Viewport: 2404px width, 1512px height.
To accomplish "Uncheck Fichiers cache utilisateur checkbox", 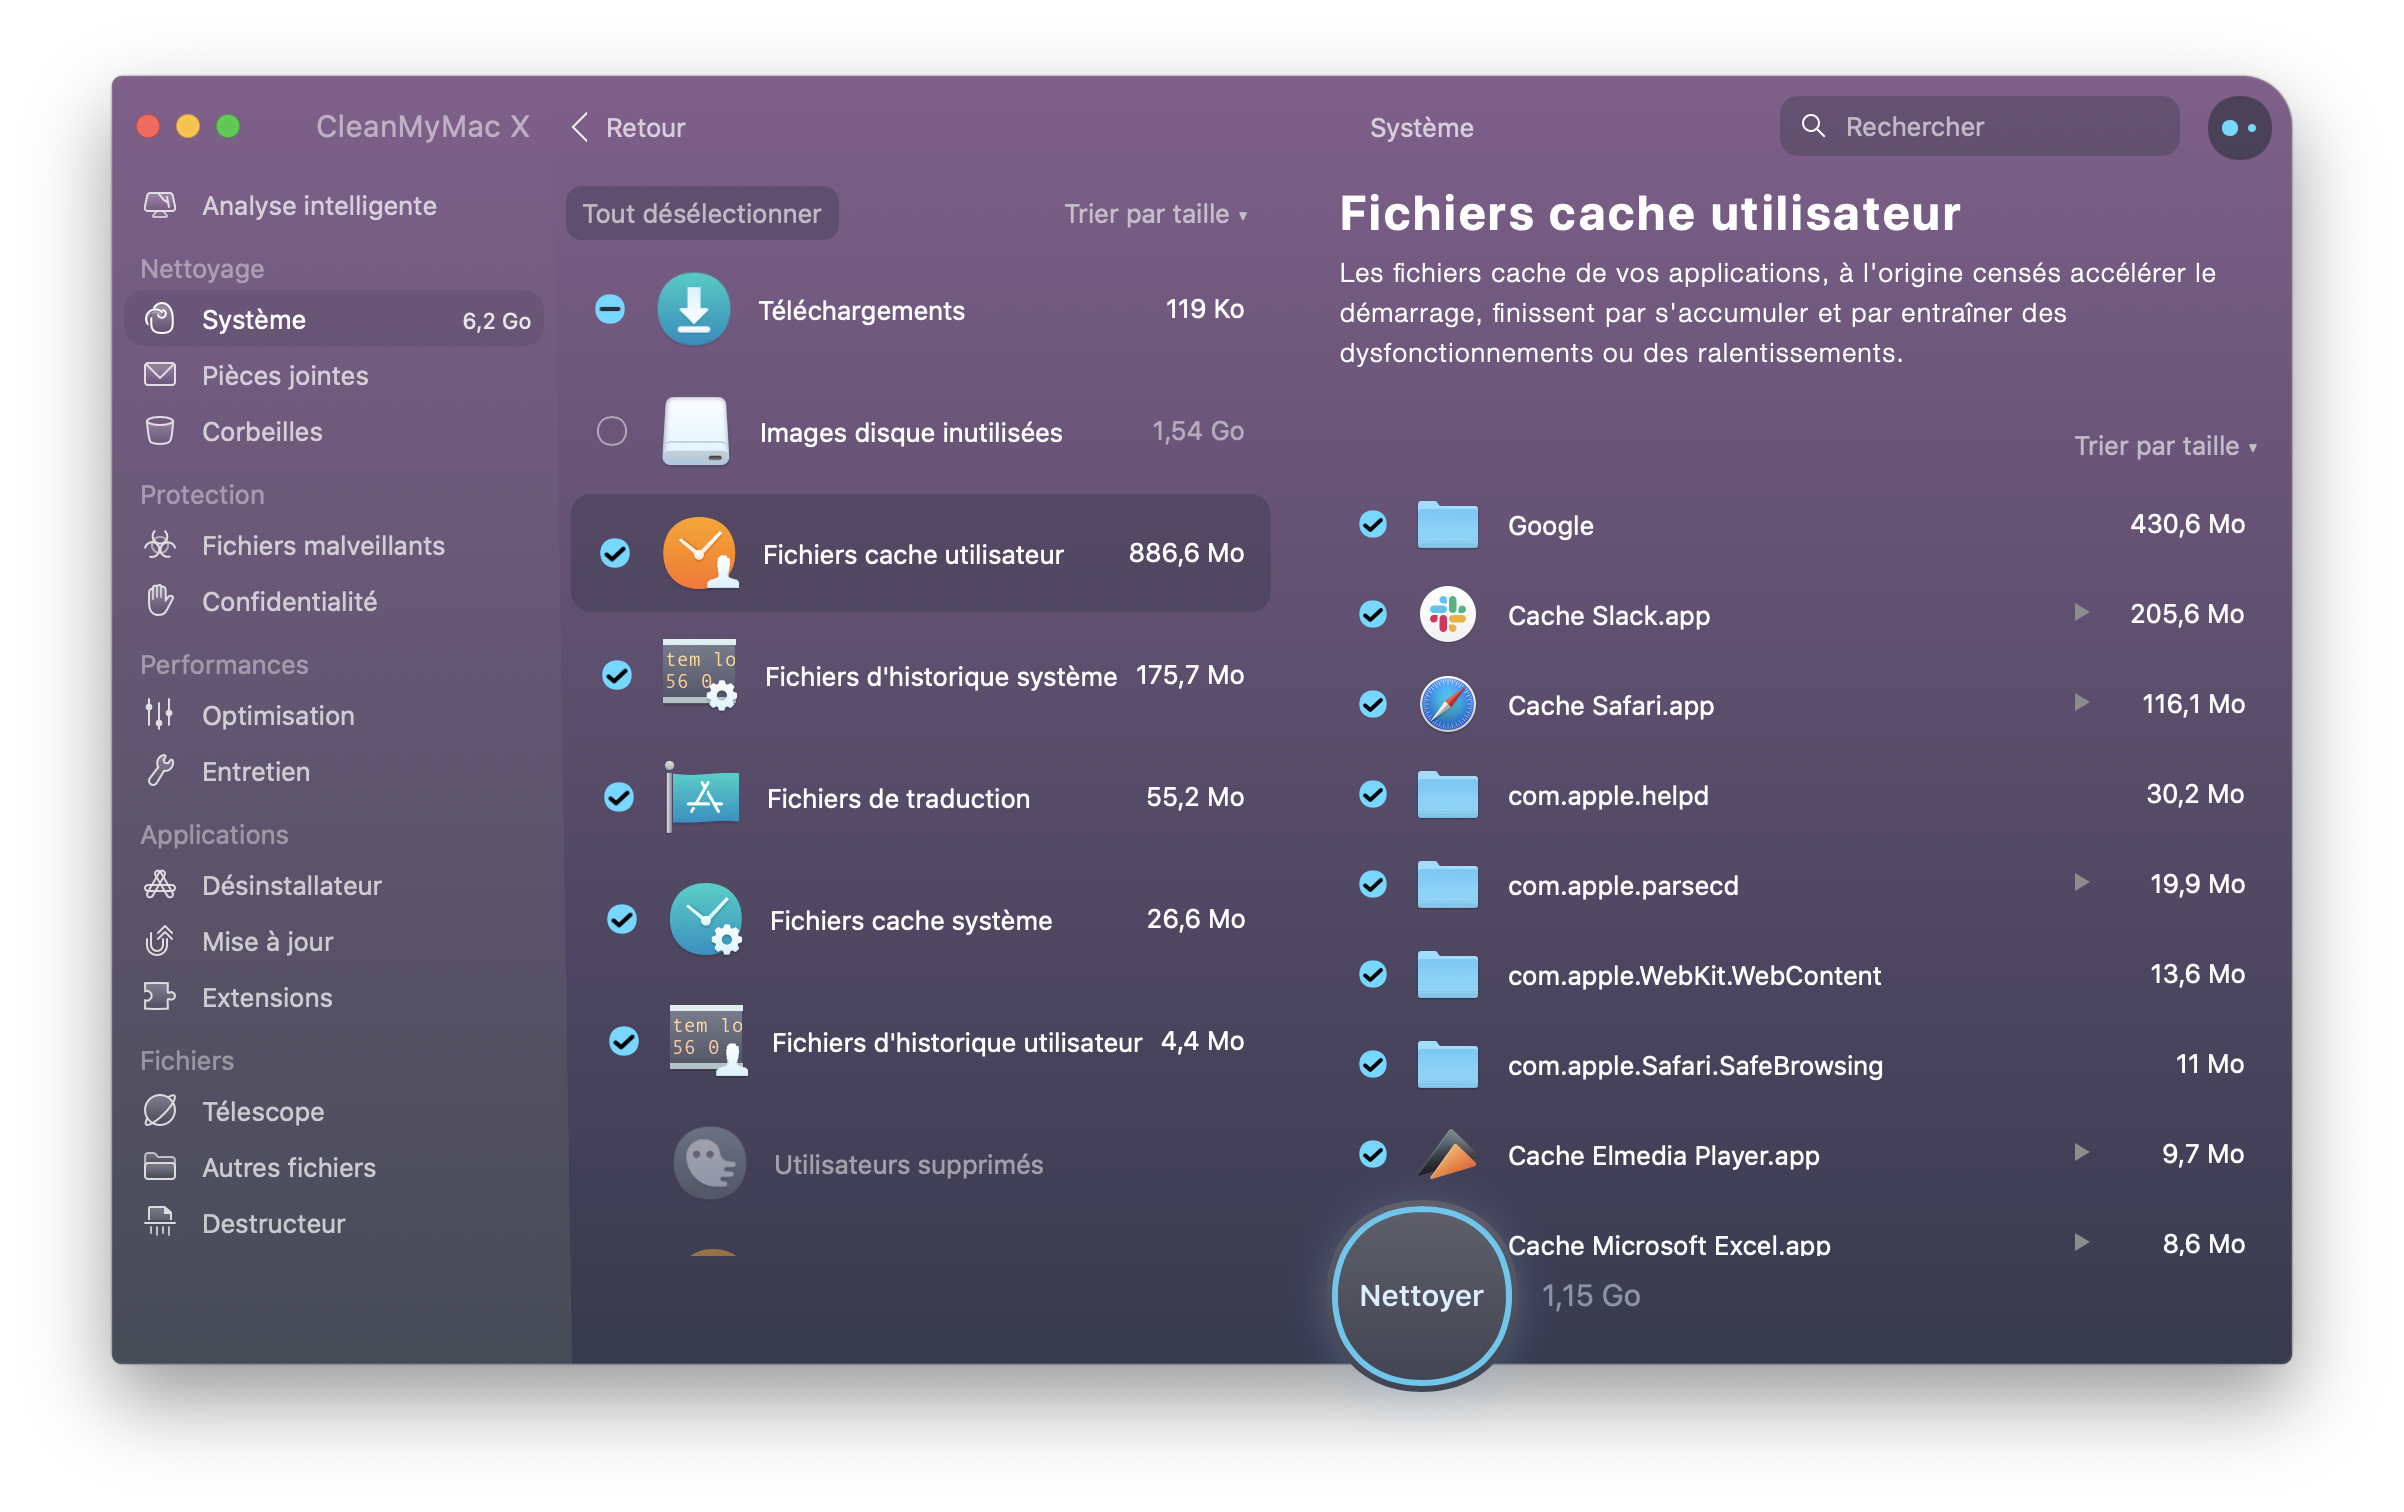I will [615, 553].
